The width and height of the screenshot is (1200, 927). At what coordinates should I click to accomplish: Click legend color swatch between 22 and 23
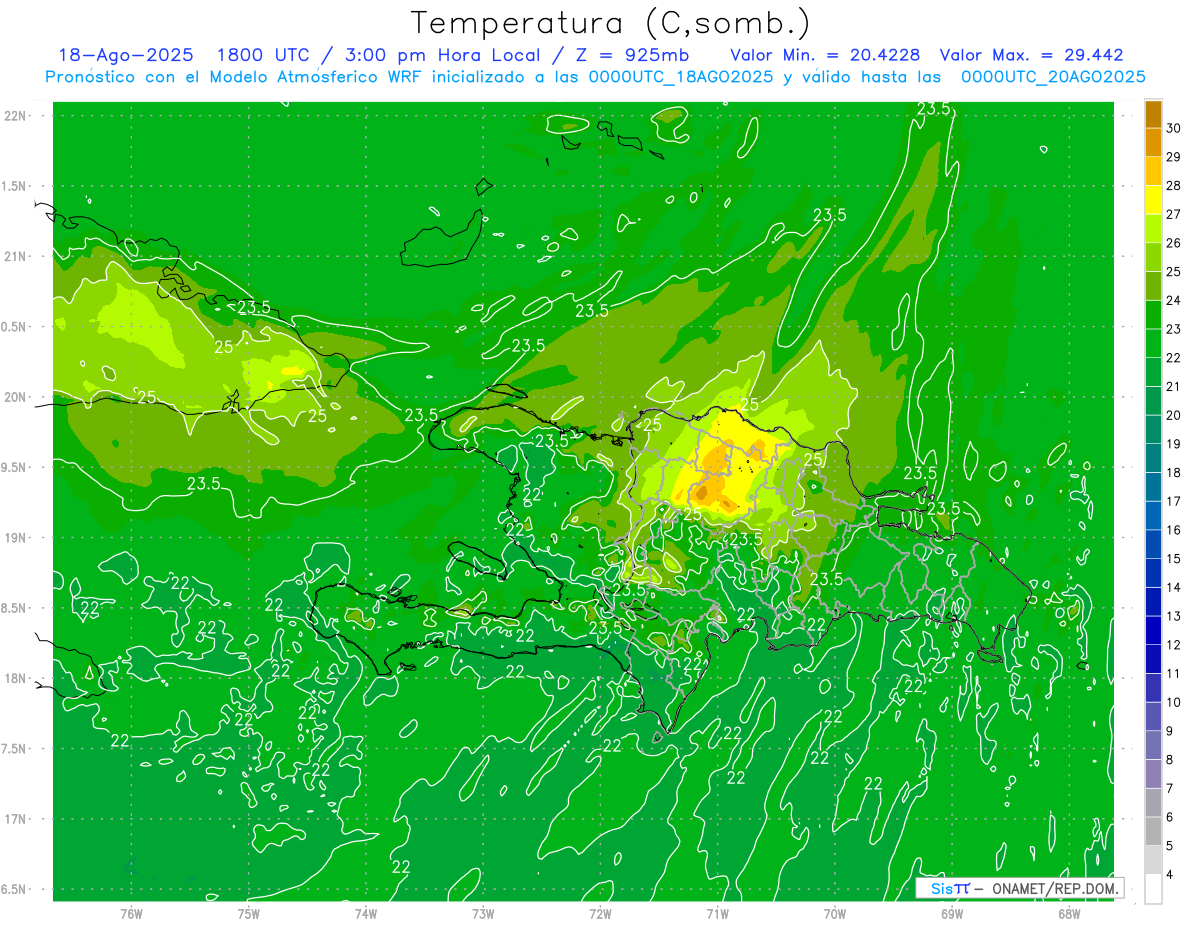click(1154, 343)
